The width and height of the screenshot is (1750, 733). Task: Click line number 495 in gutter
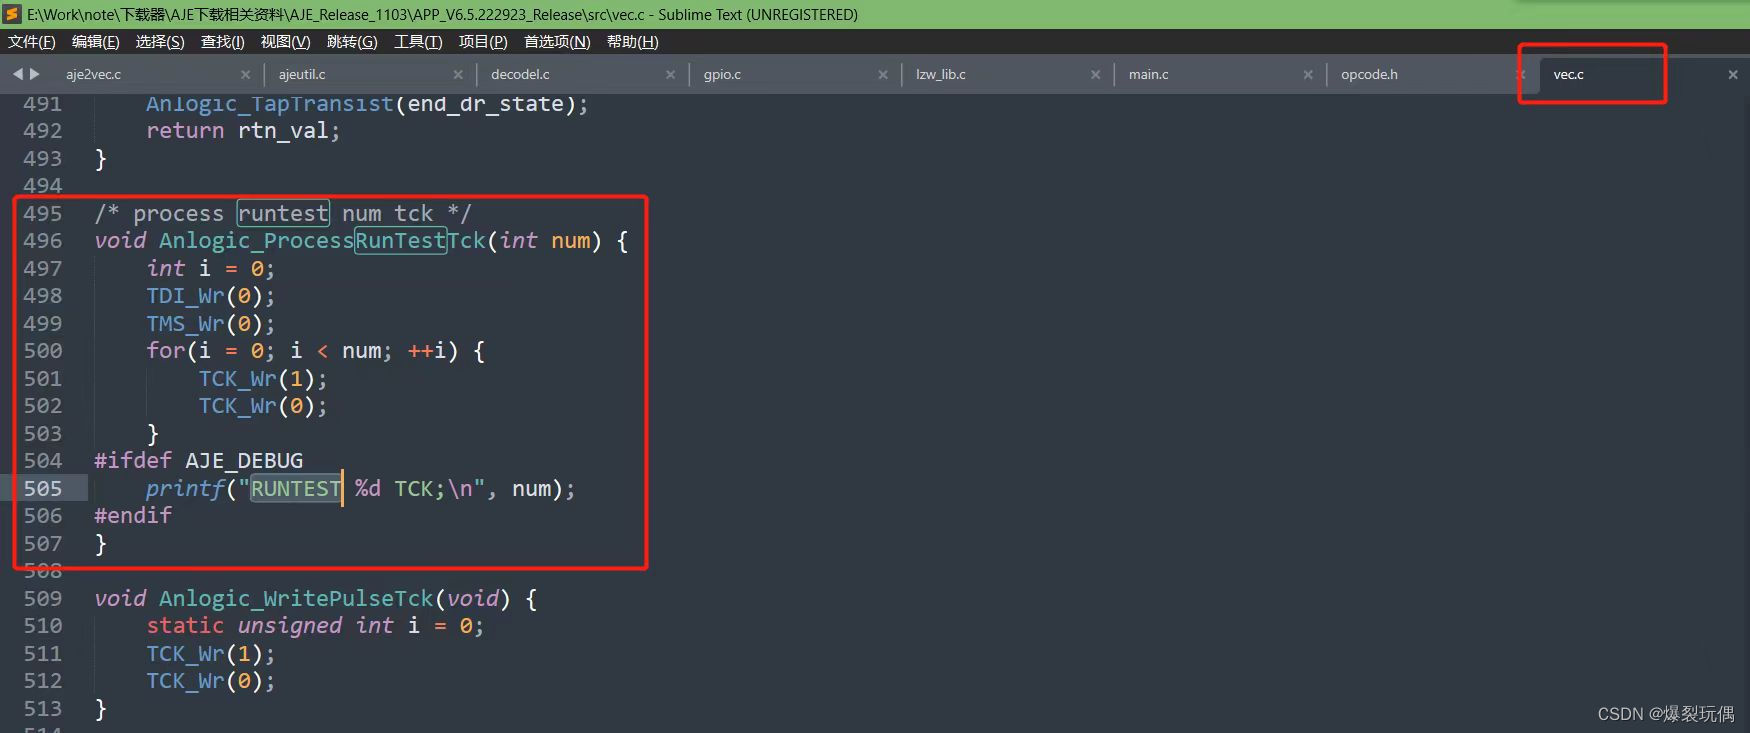pyautogui.click(x=42, y=214)
